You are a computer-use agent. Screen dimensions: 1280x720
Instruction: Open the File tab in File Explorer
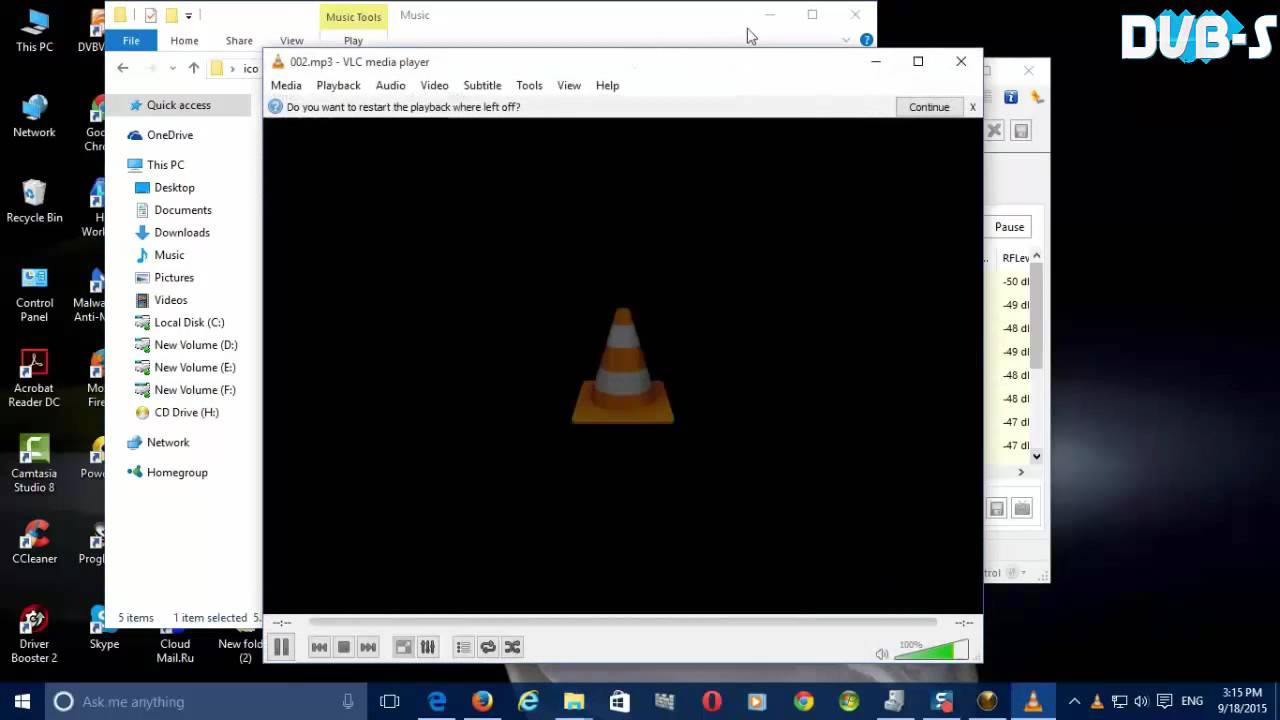click(131, 41)
